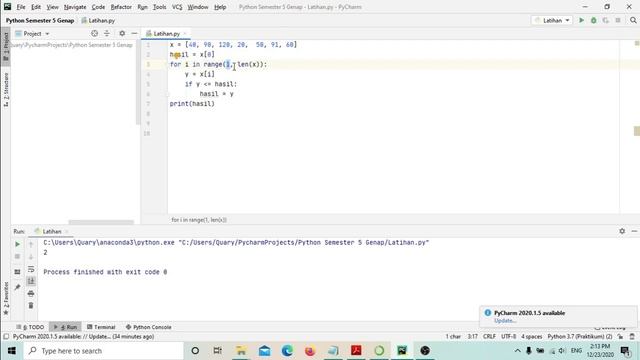
Task: Open the Navigate menu
Action: 75,7
